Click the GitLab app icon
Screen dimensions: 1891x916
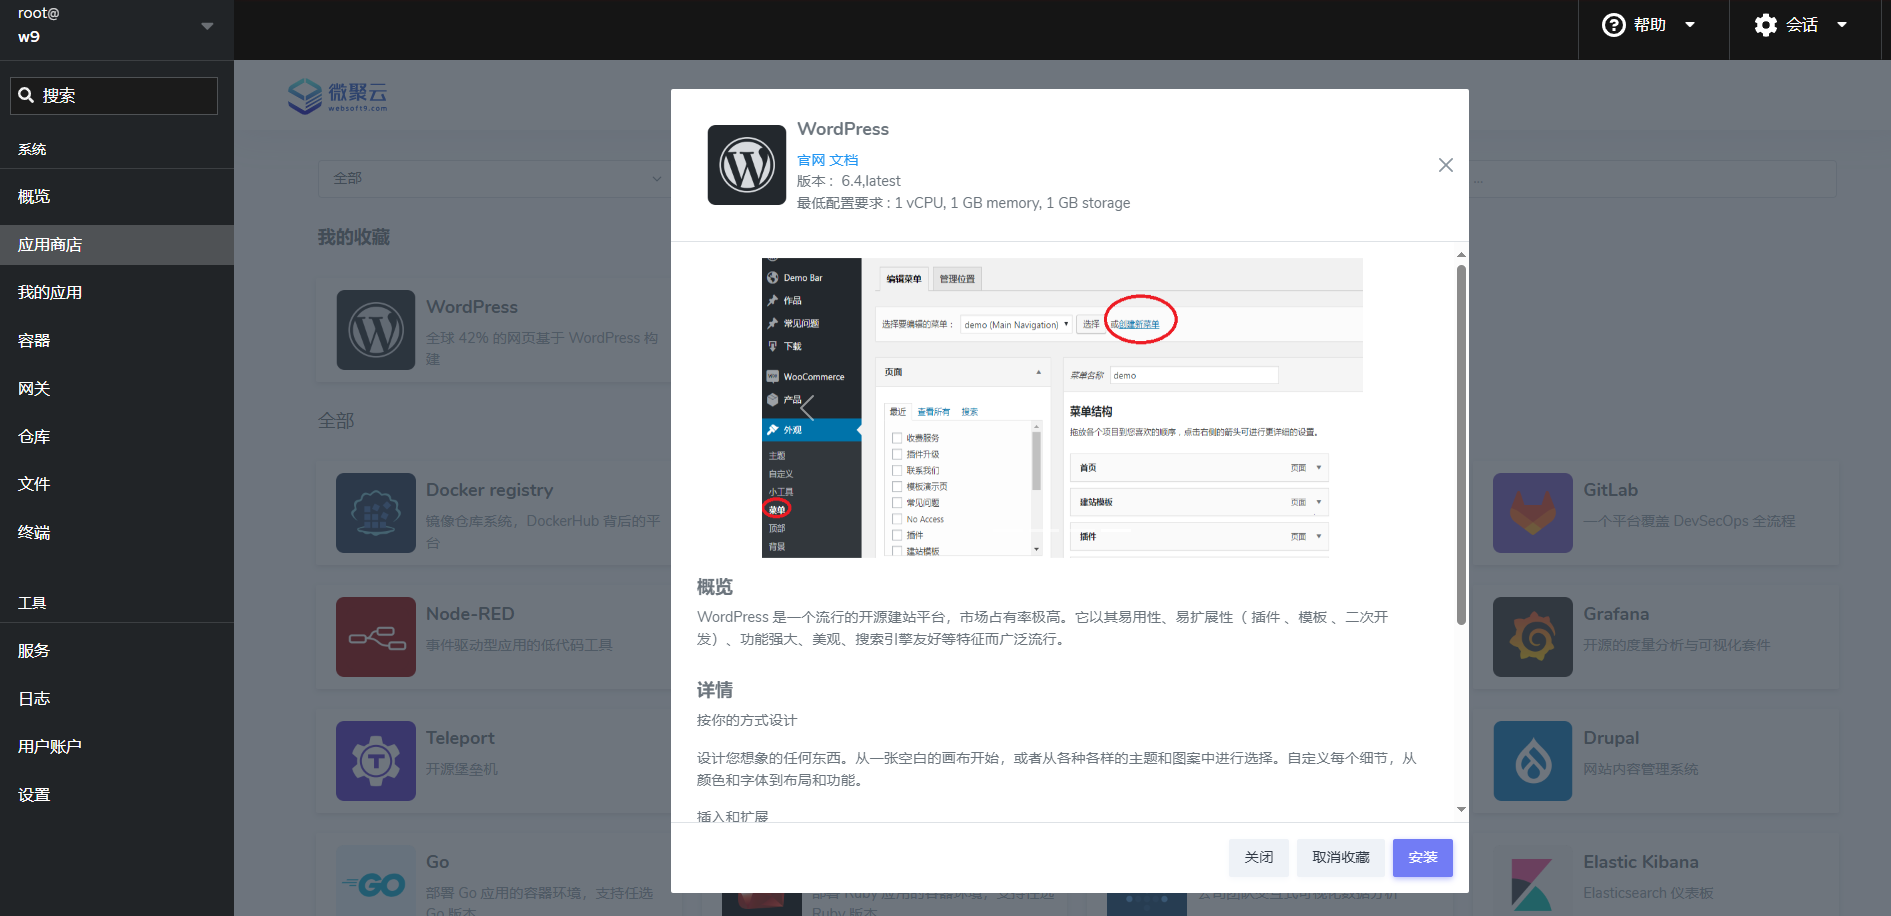[x=1532, y=513]
